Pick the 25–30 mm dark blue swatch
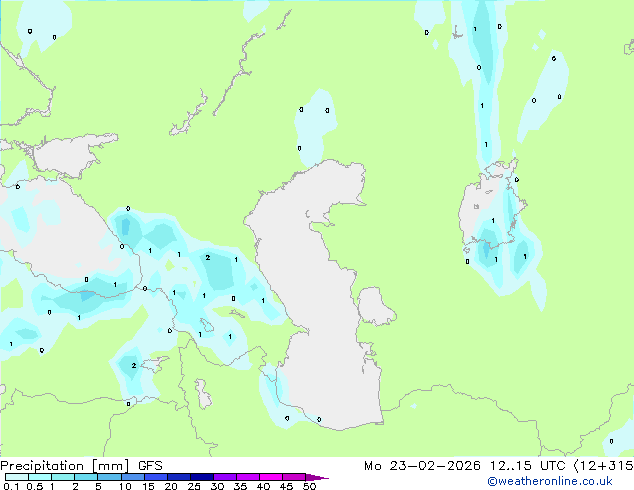Viewport: 634px width, 490px height. [x=202, y=477]
